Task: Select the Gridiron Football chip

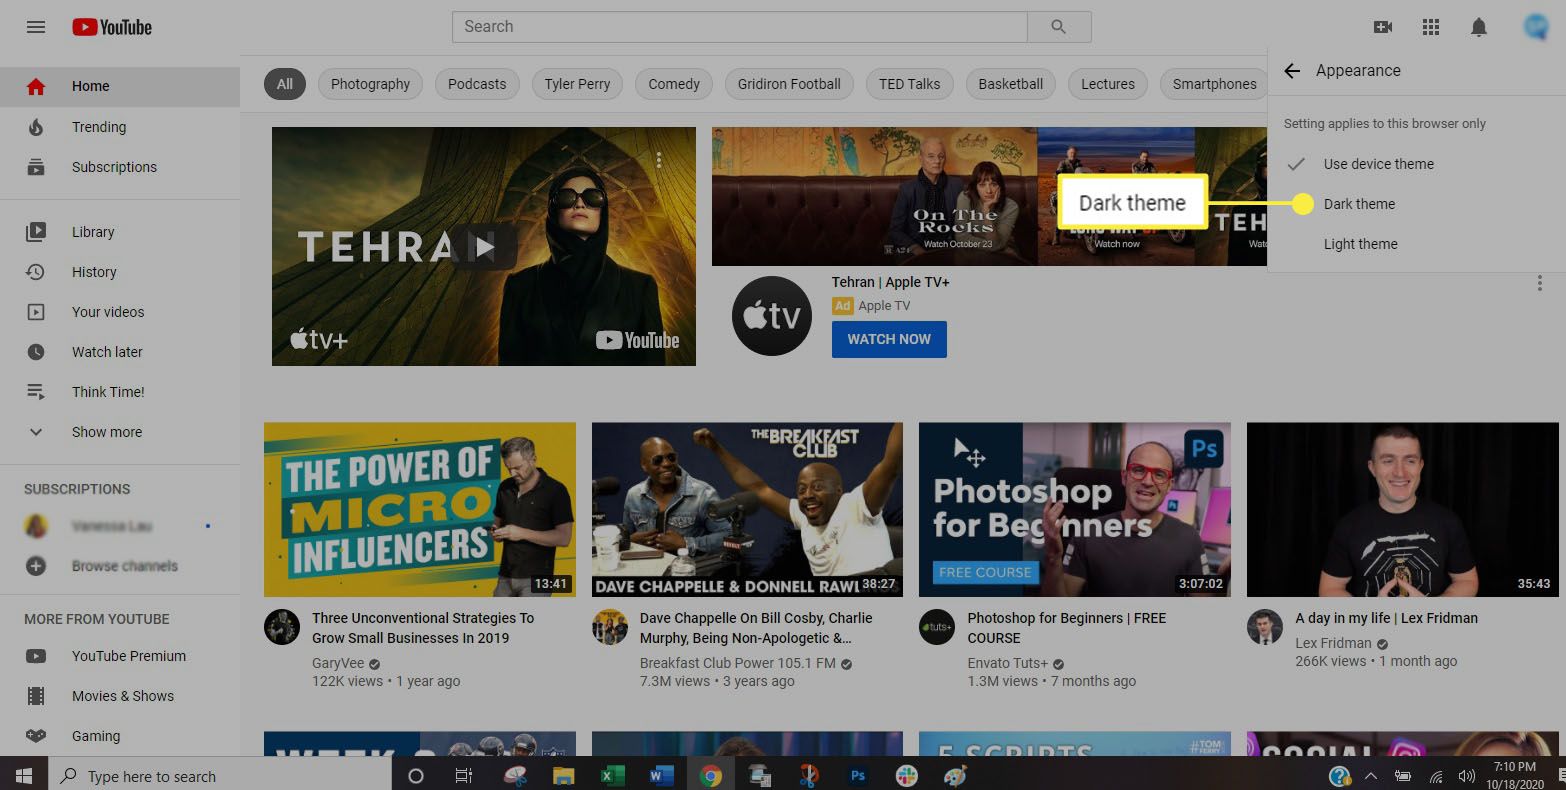Action: coord(789,84)
